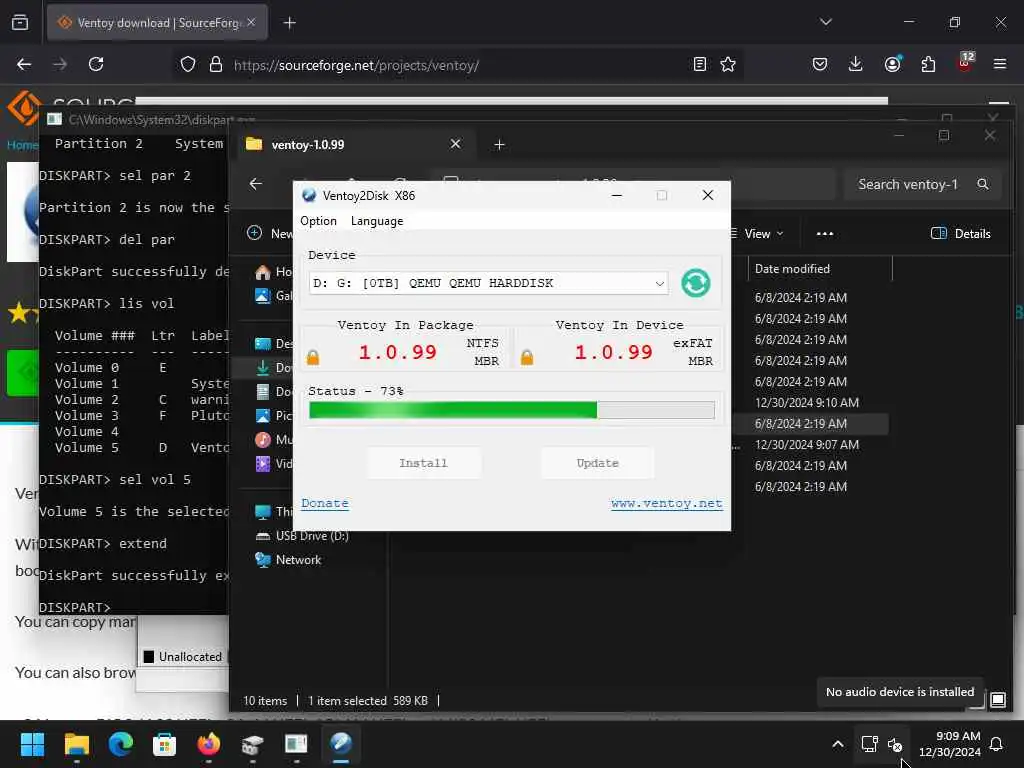Click the Ventoy2Disk title bar app icon

(x=309, y=195)
